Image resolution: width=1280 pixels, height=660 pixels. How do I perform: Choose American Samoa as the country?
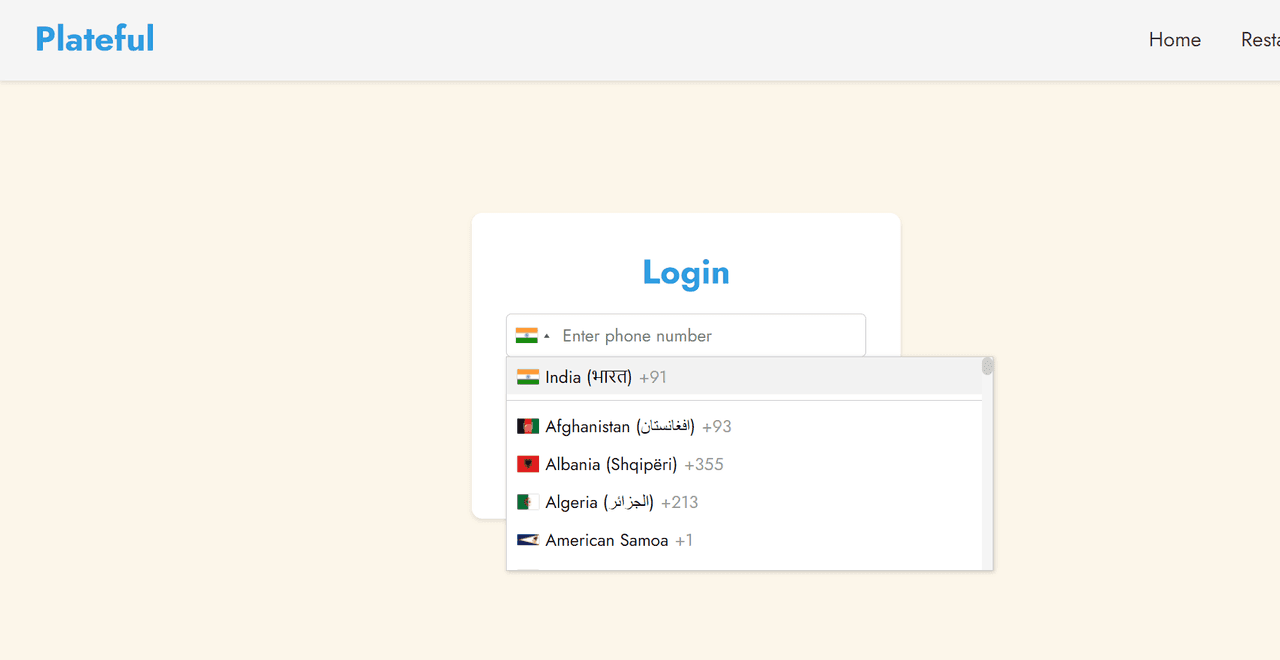tap(606, 540)
